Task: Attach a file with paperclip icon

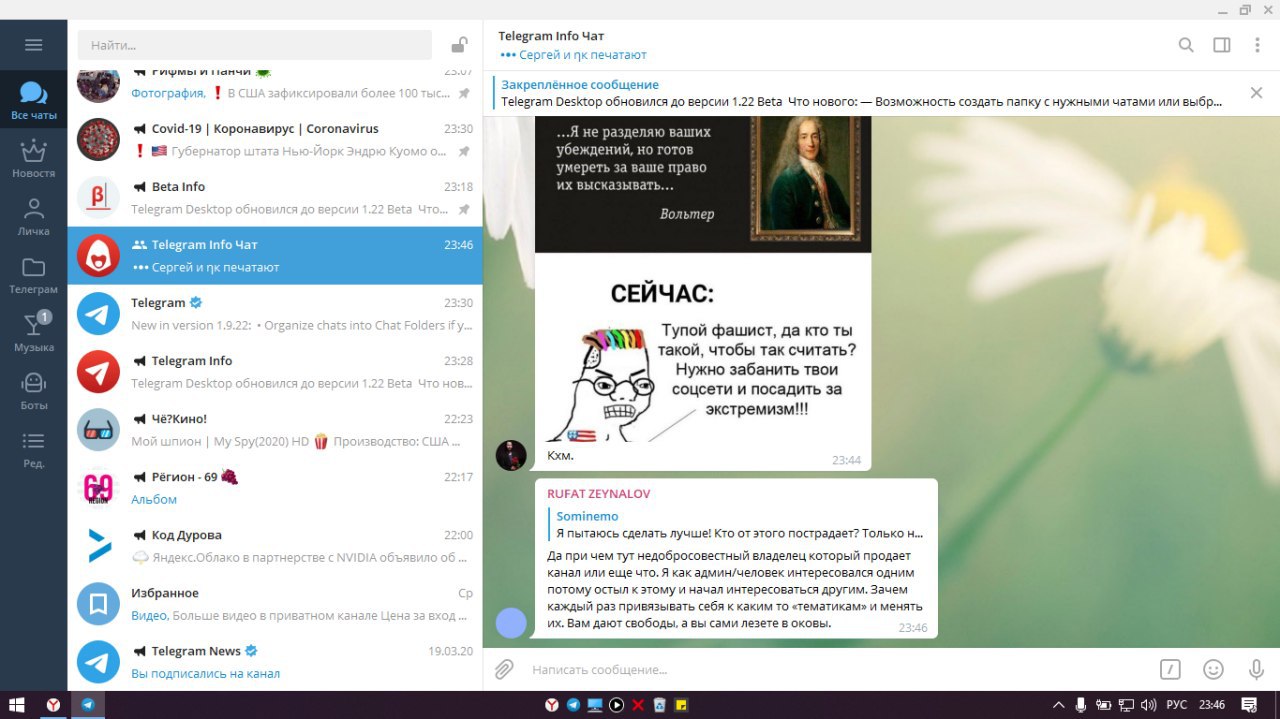Action: coord(505,669)
